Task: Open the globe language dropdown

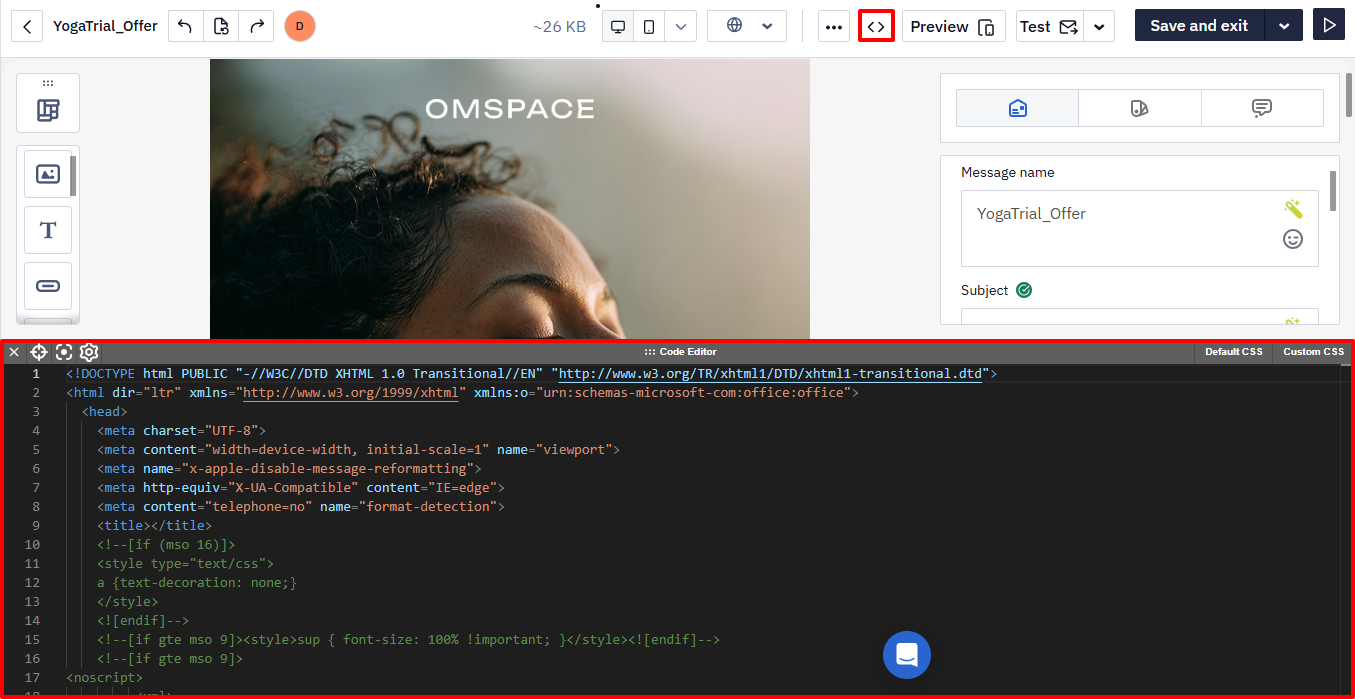Action: 747,26
